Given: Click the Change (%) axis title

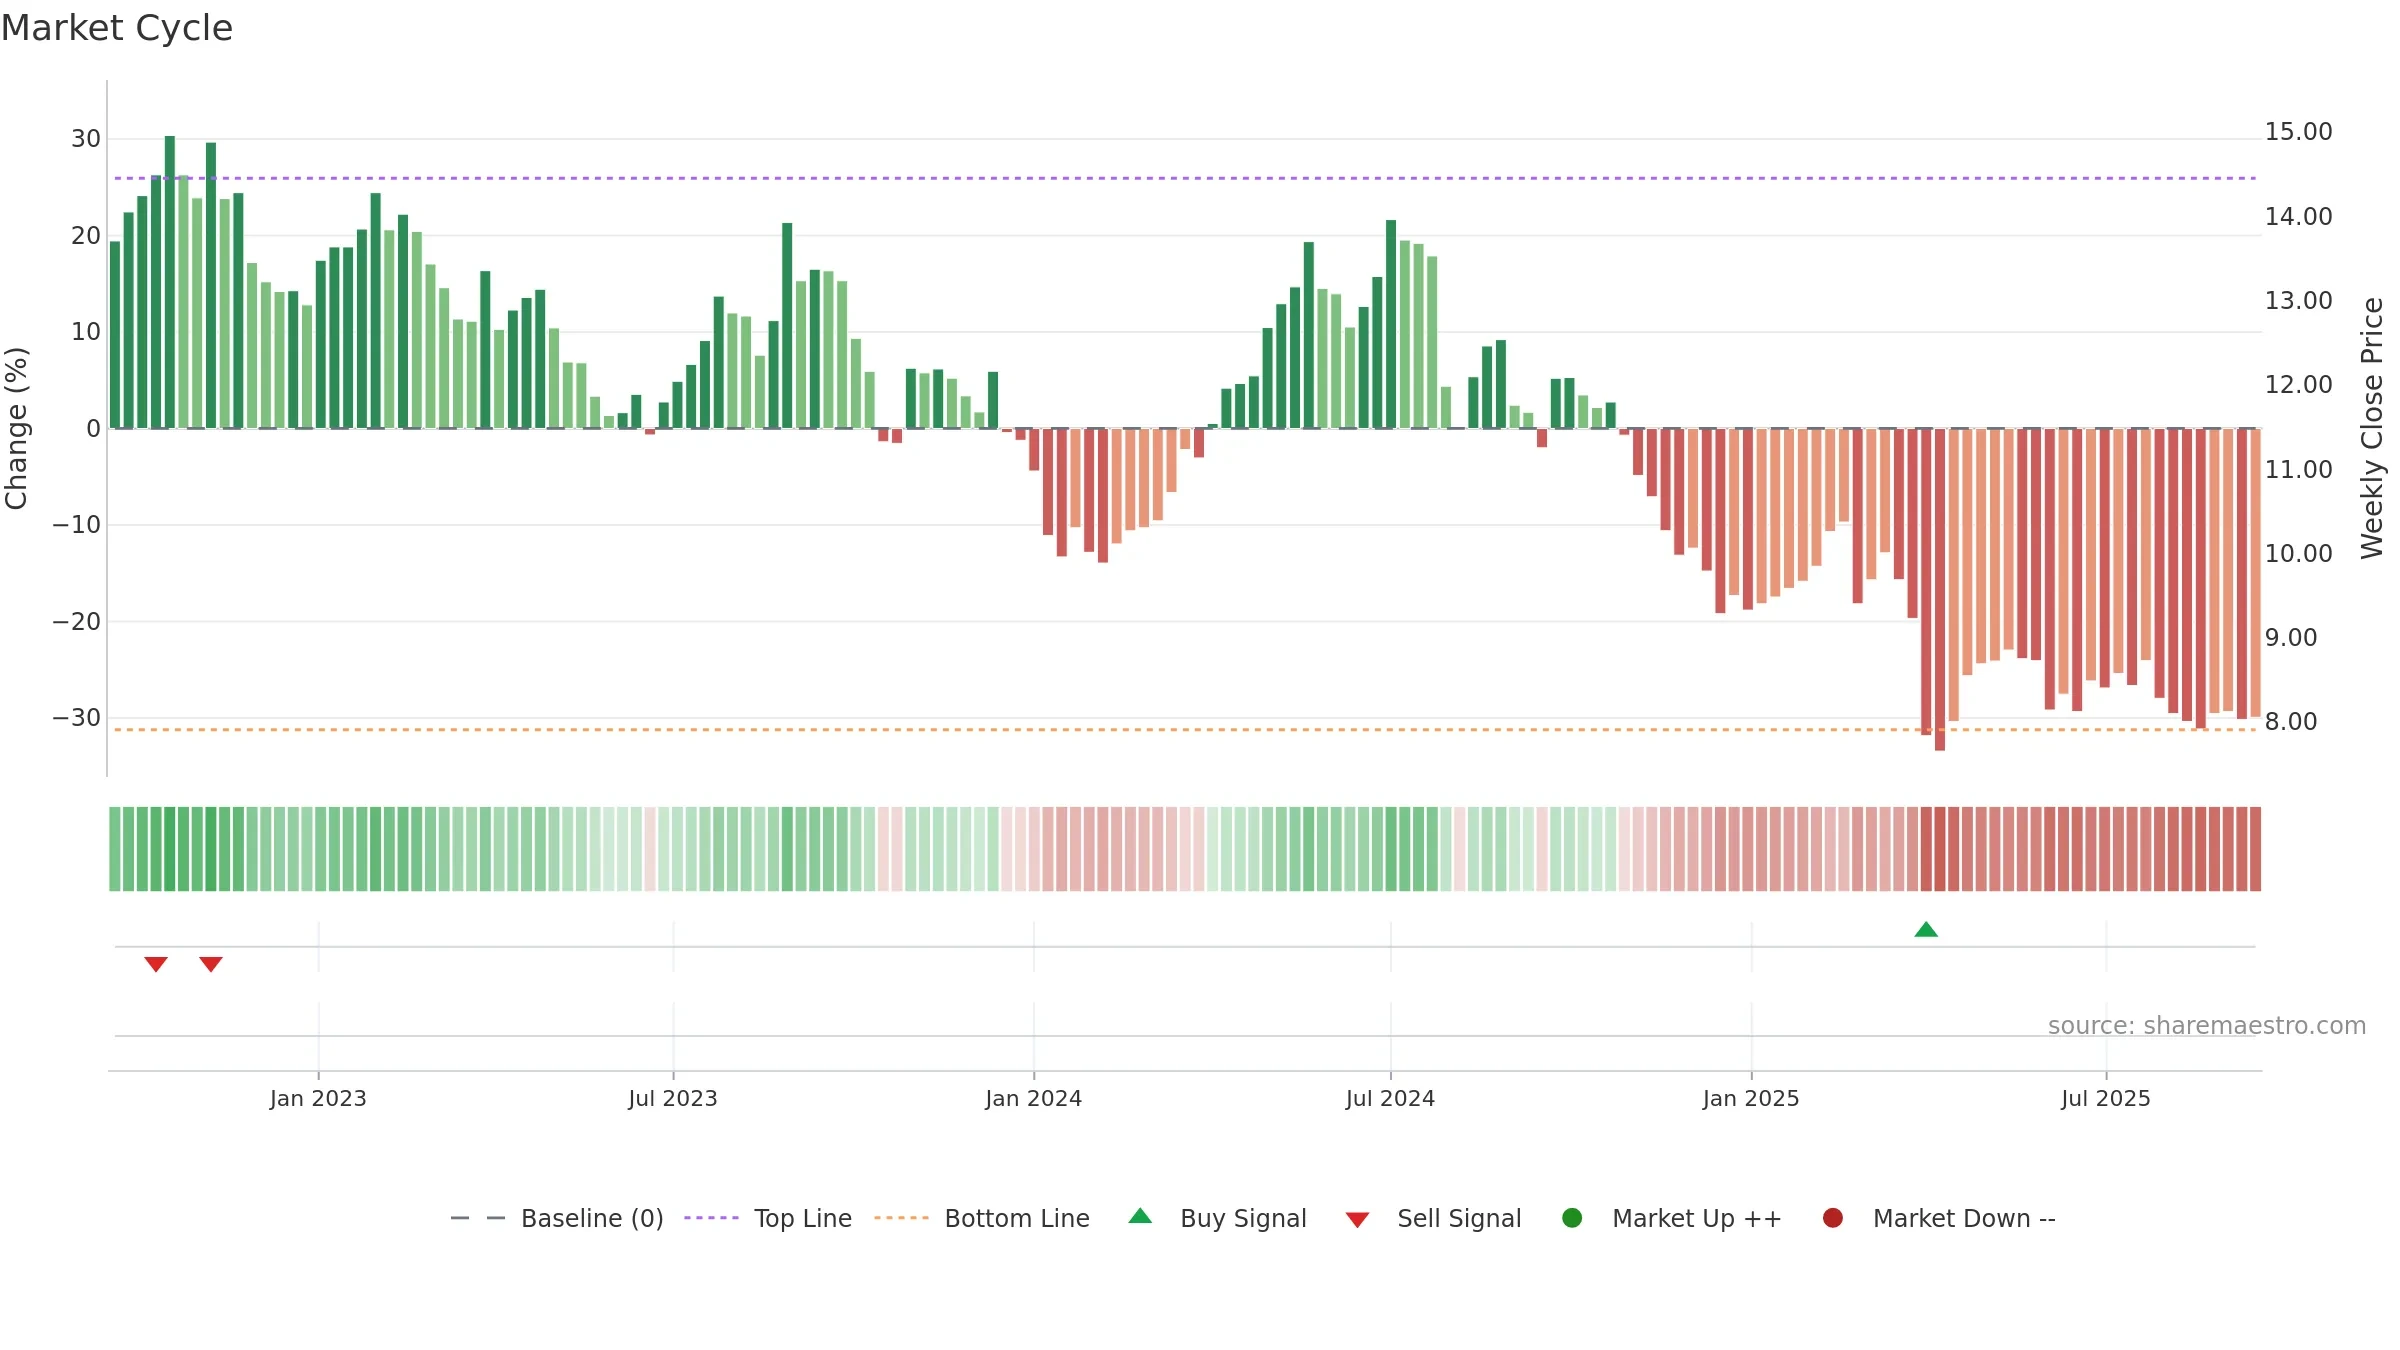Looking at the screenshot, I should (17, 428).
